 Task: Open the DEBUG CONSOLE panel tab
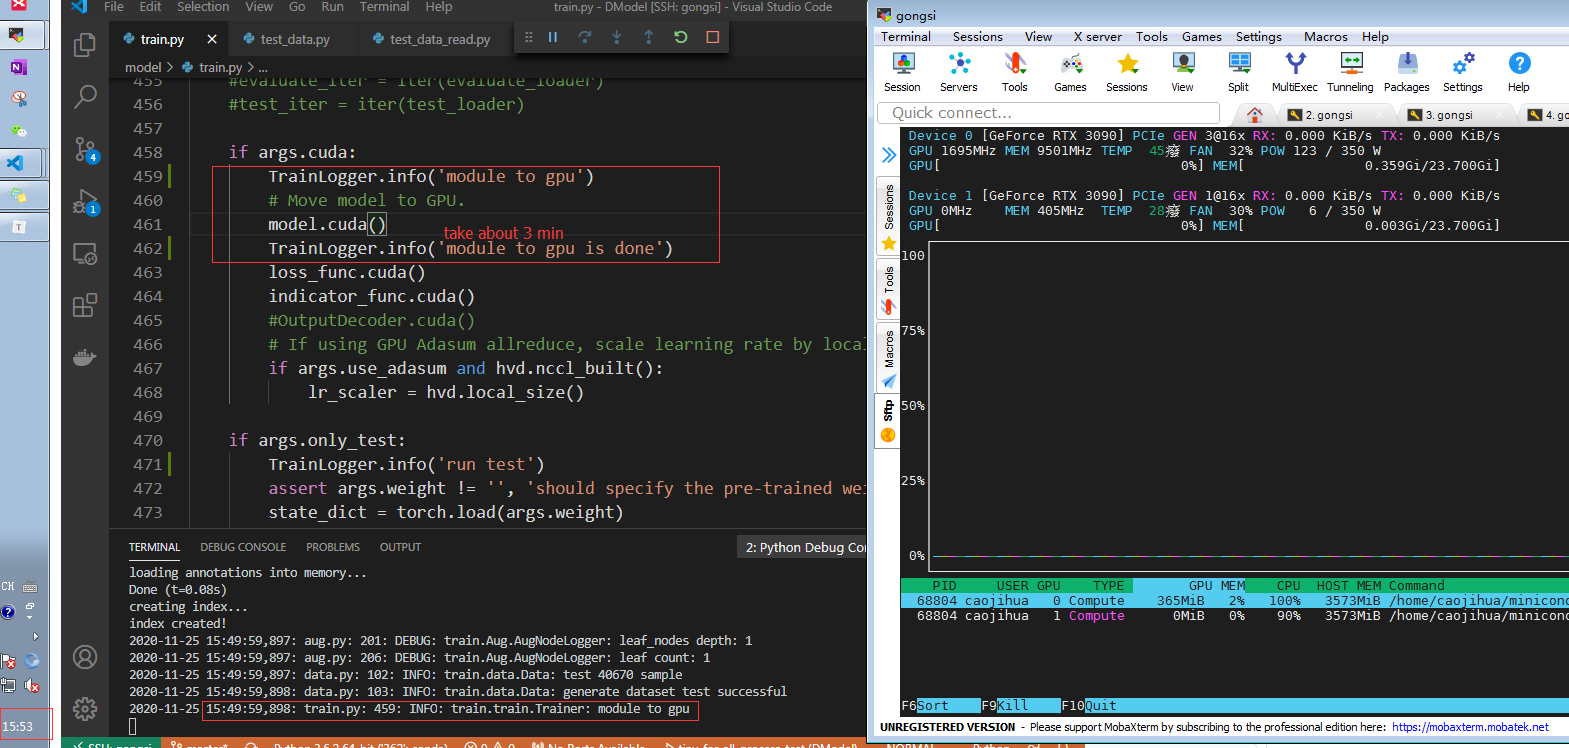[x=243, y=547]
